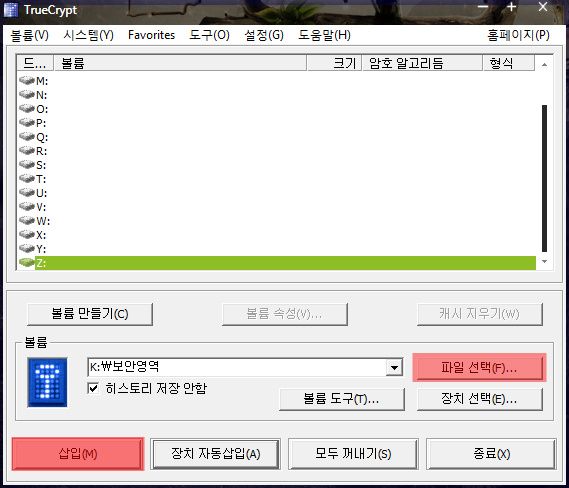Click the 형식 column header
Screen dimensions: 569x488
(x=509, y=63)
